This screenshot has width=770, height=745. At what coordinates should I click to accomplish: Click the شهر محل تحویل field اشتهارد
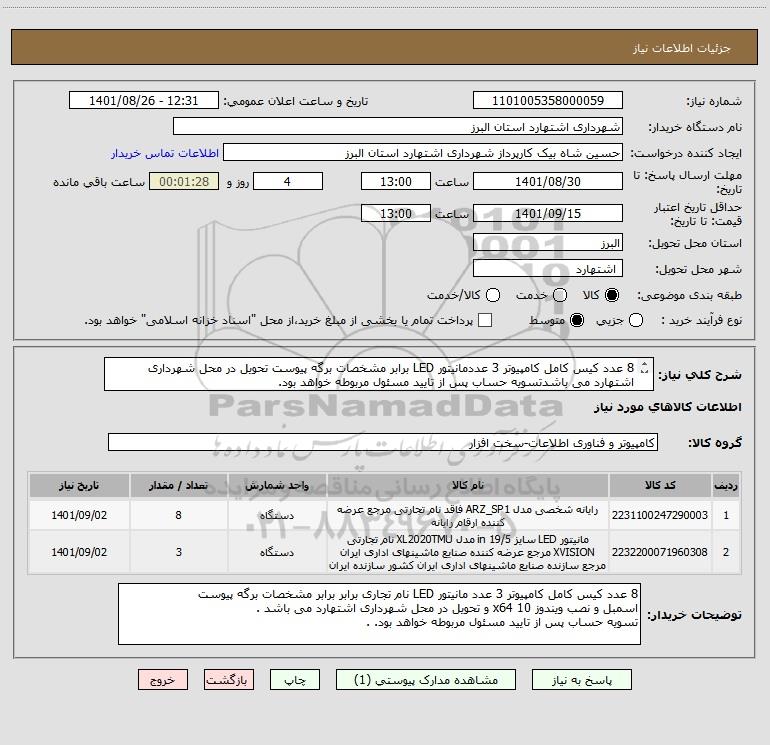pos(548,269)
